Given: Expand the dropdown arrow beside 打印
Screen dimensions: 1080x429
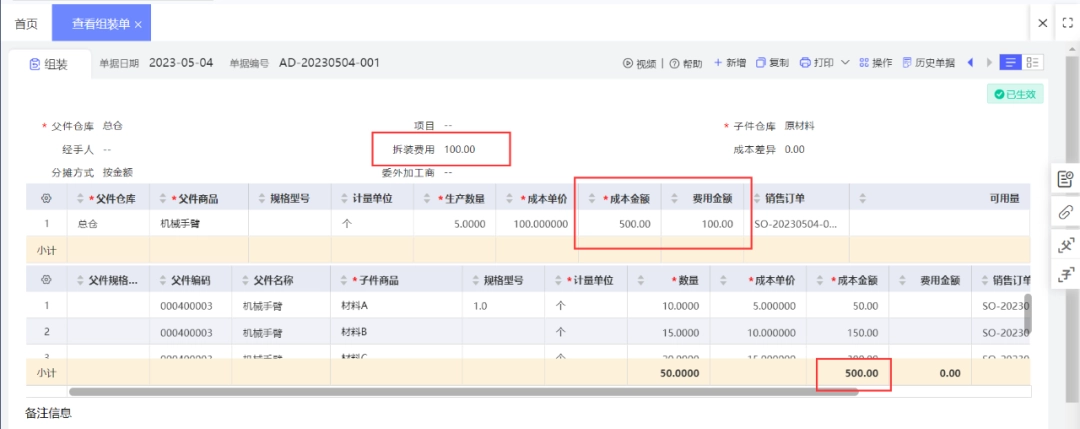Looking at the screenshot, I should pyautogui.click(x=845, y=63).
